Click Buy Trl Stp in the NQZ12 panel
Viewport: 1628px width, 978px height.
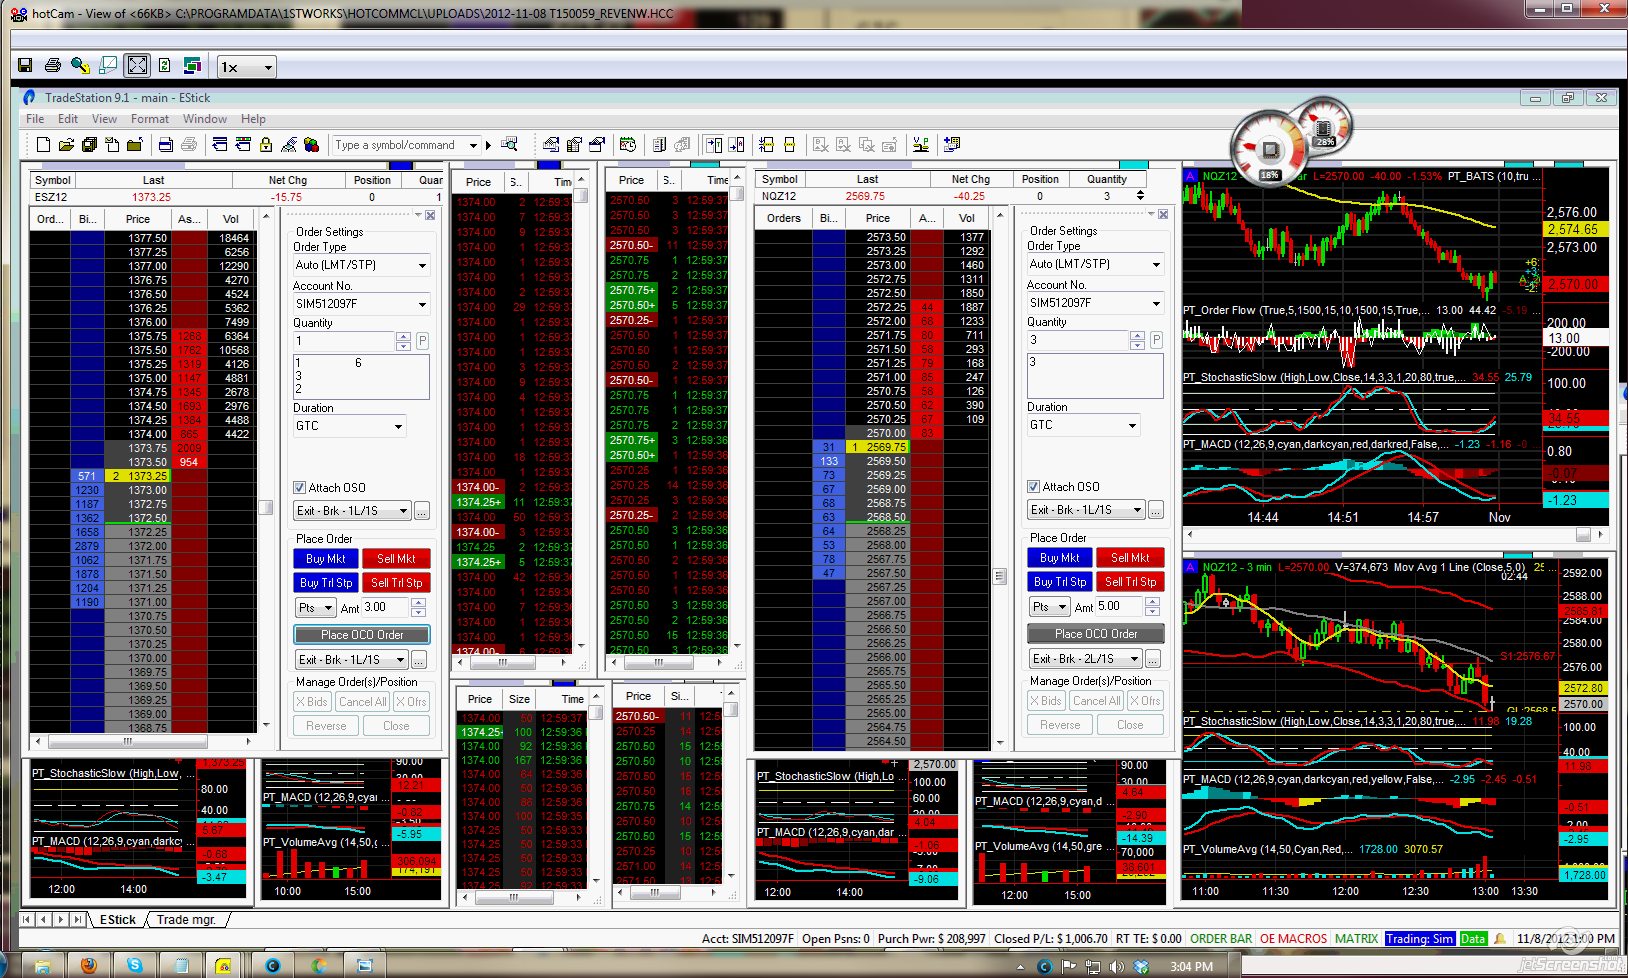1060,582
